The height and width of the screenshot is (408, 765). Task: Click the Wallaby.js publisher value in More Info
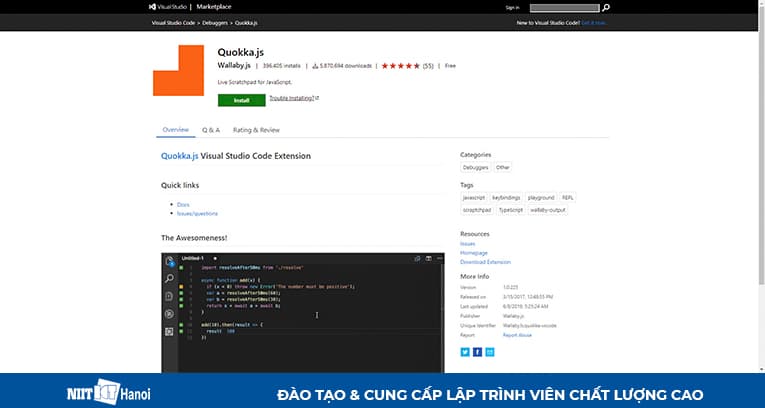point(513,316)
